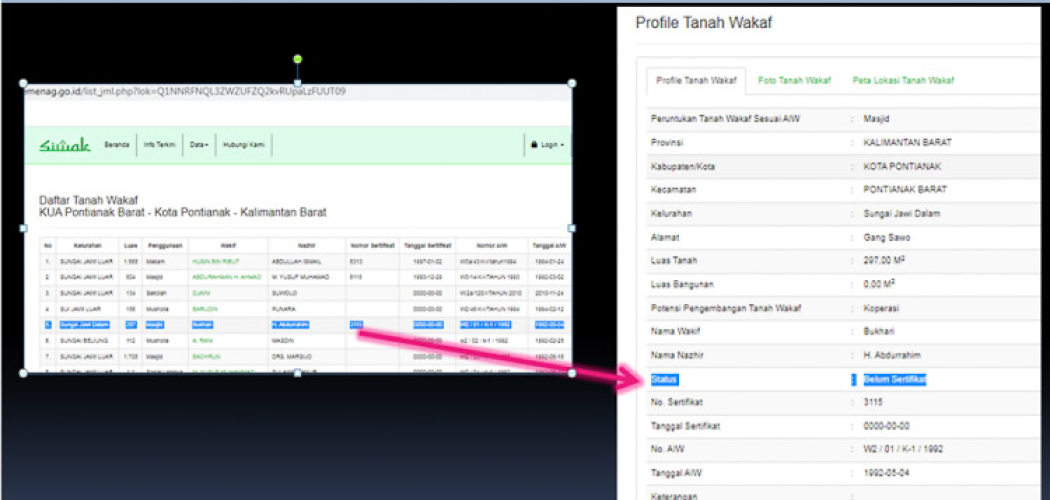Open the Login dropdown menu
Viewport: 1050px width, 500px height.
(x=547, y=145)
